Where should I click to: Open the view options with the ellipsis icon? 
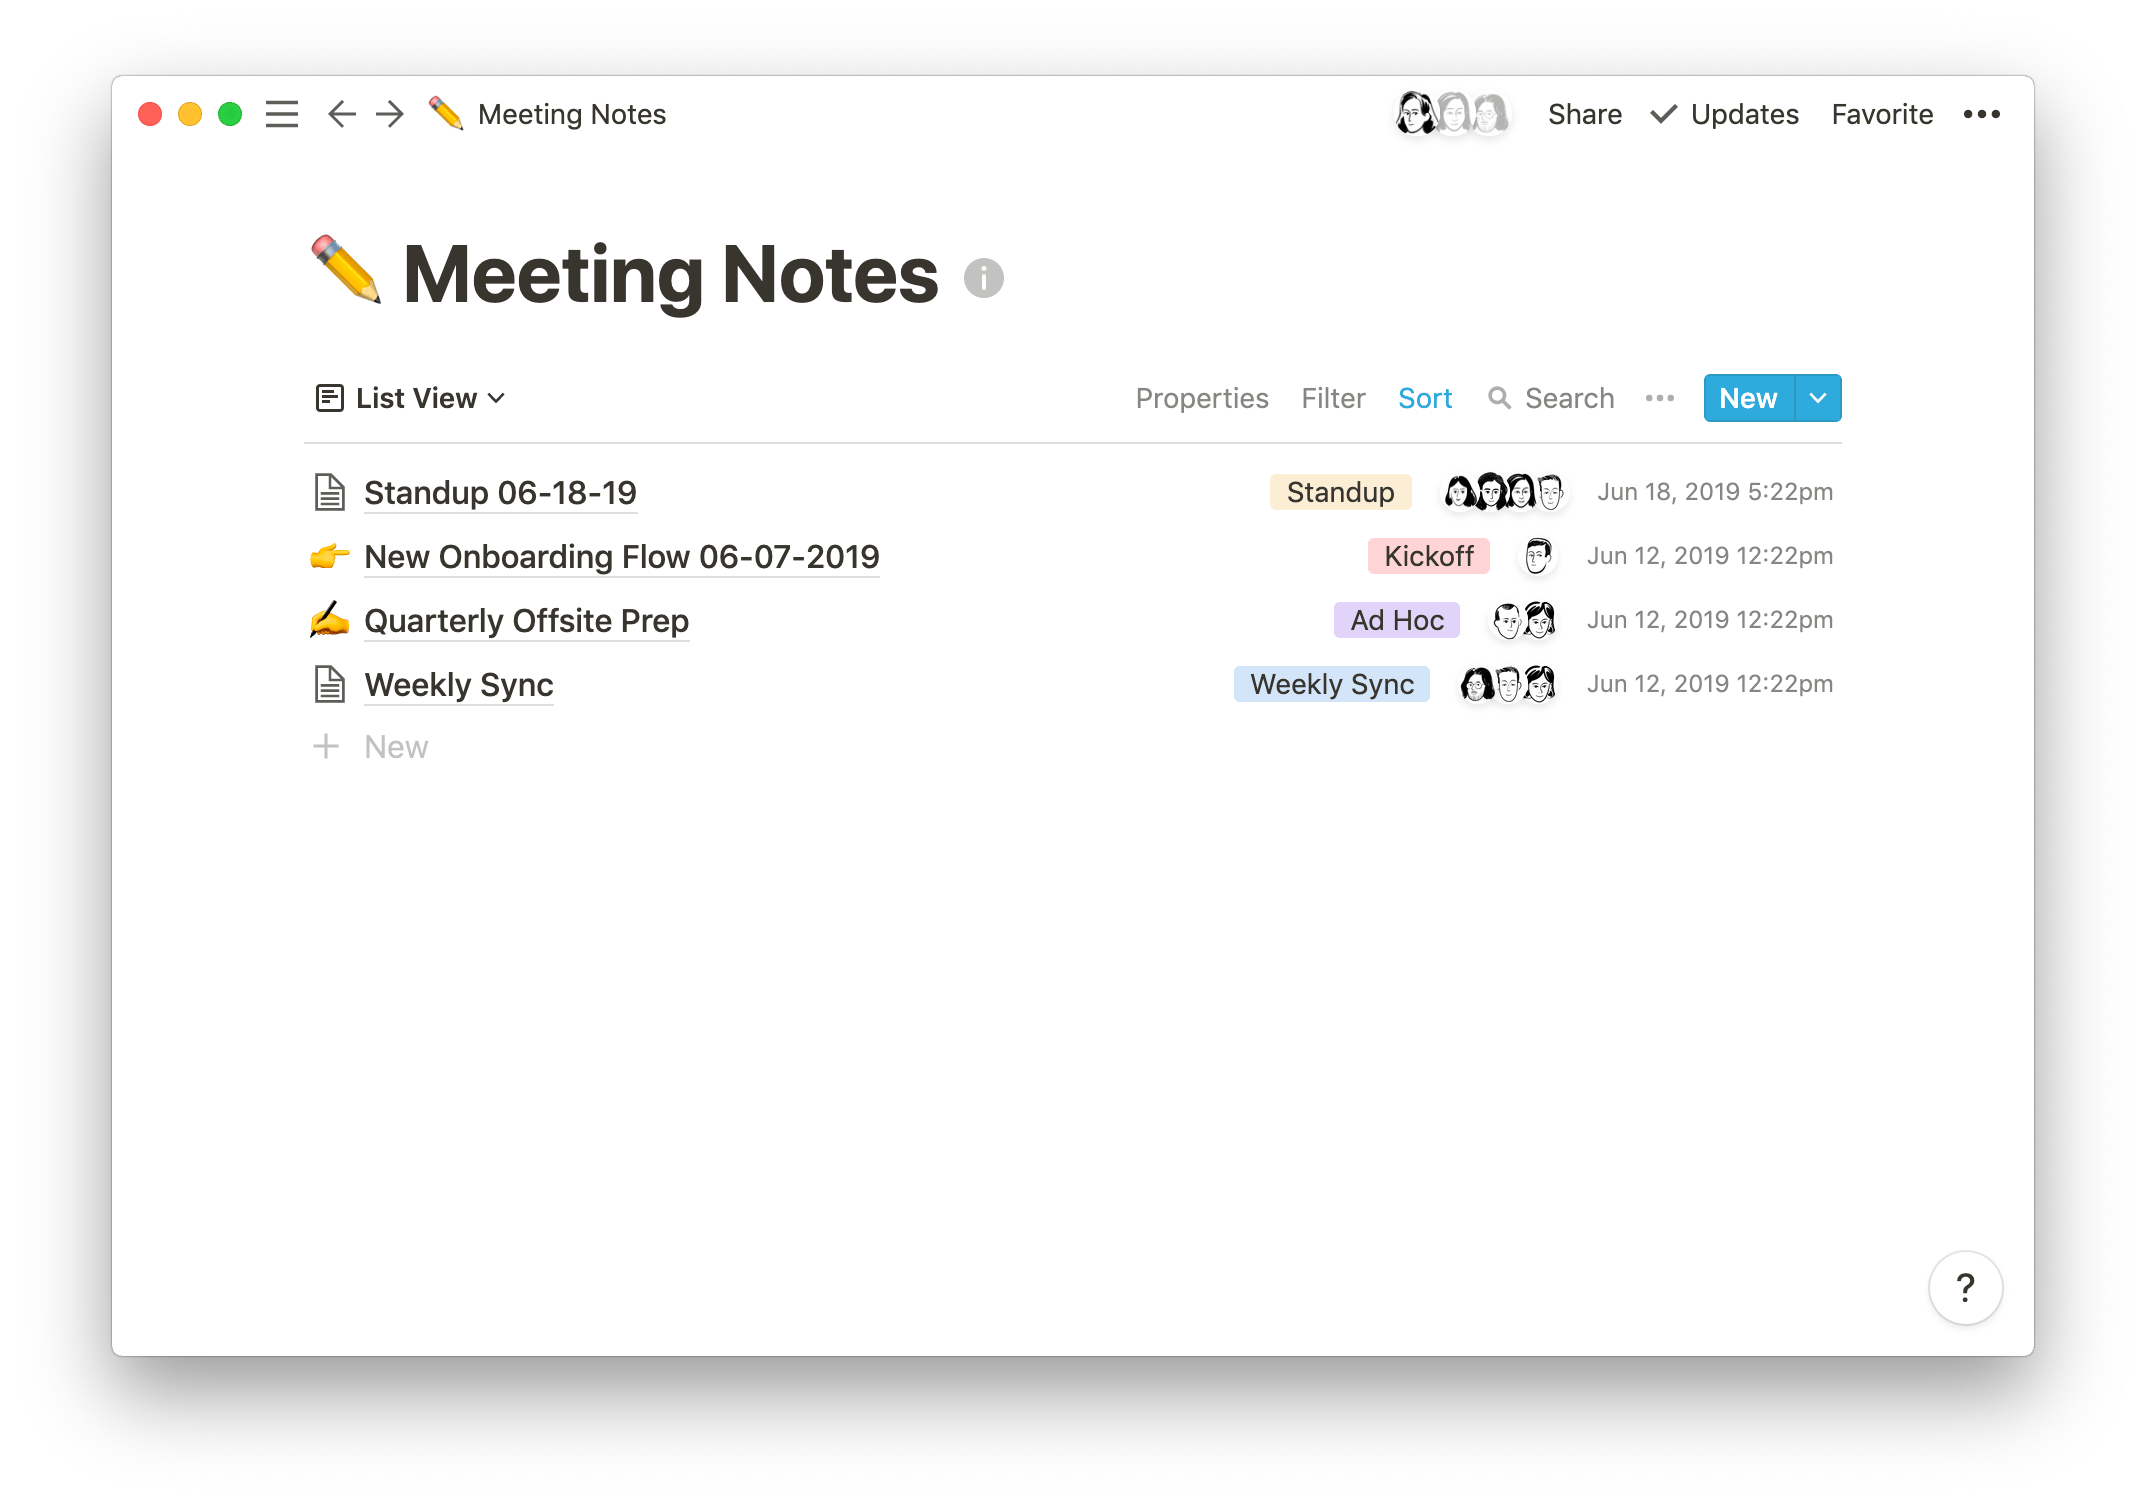click(x=1659, y=398)
